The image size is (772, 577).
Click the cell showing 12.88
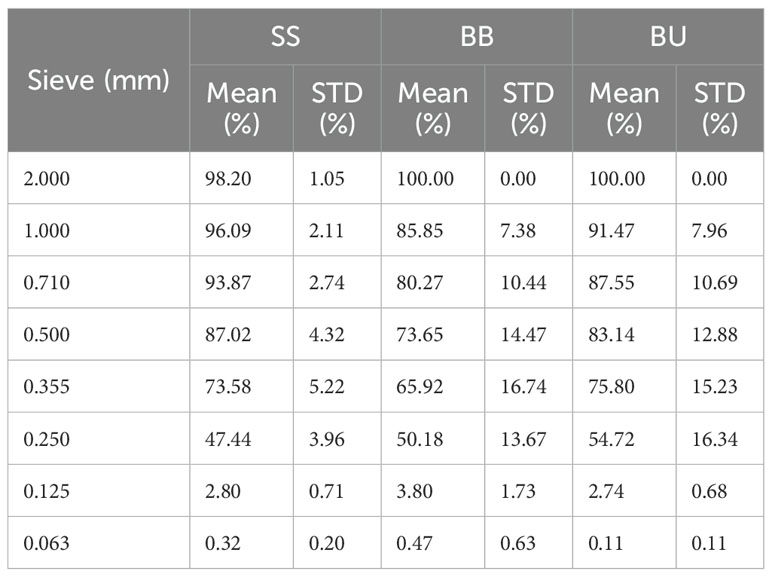[715, 335]
